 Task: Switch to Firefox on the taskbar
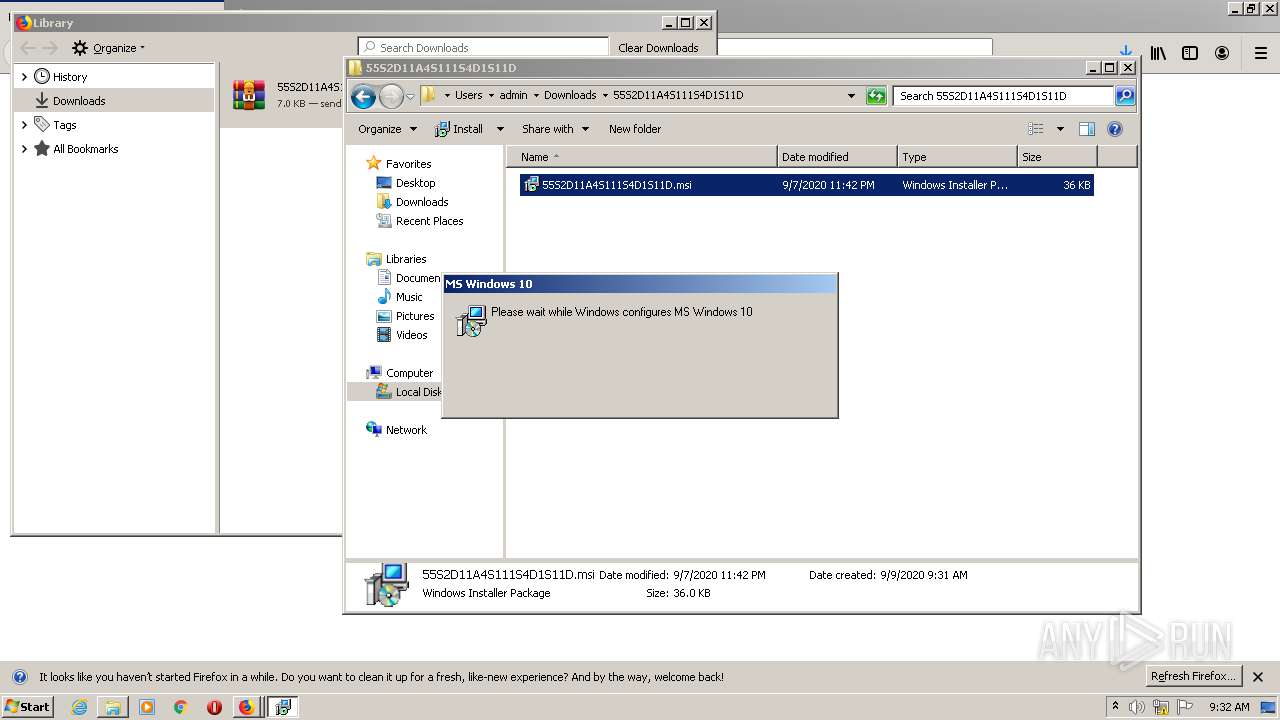(x=246, y=707)
